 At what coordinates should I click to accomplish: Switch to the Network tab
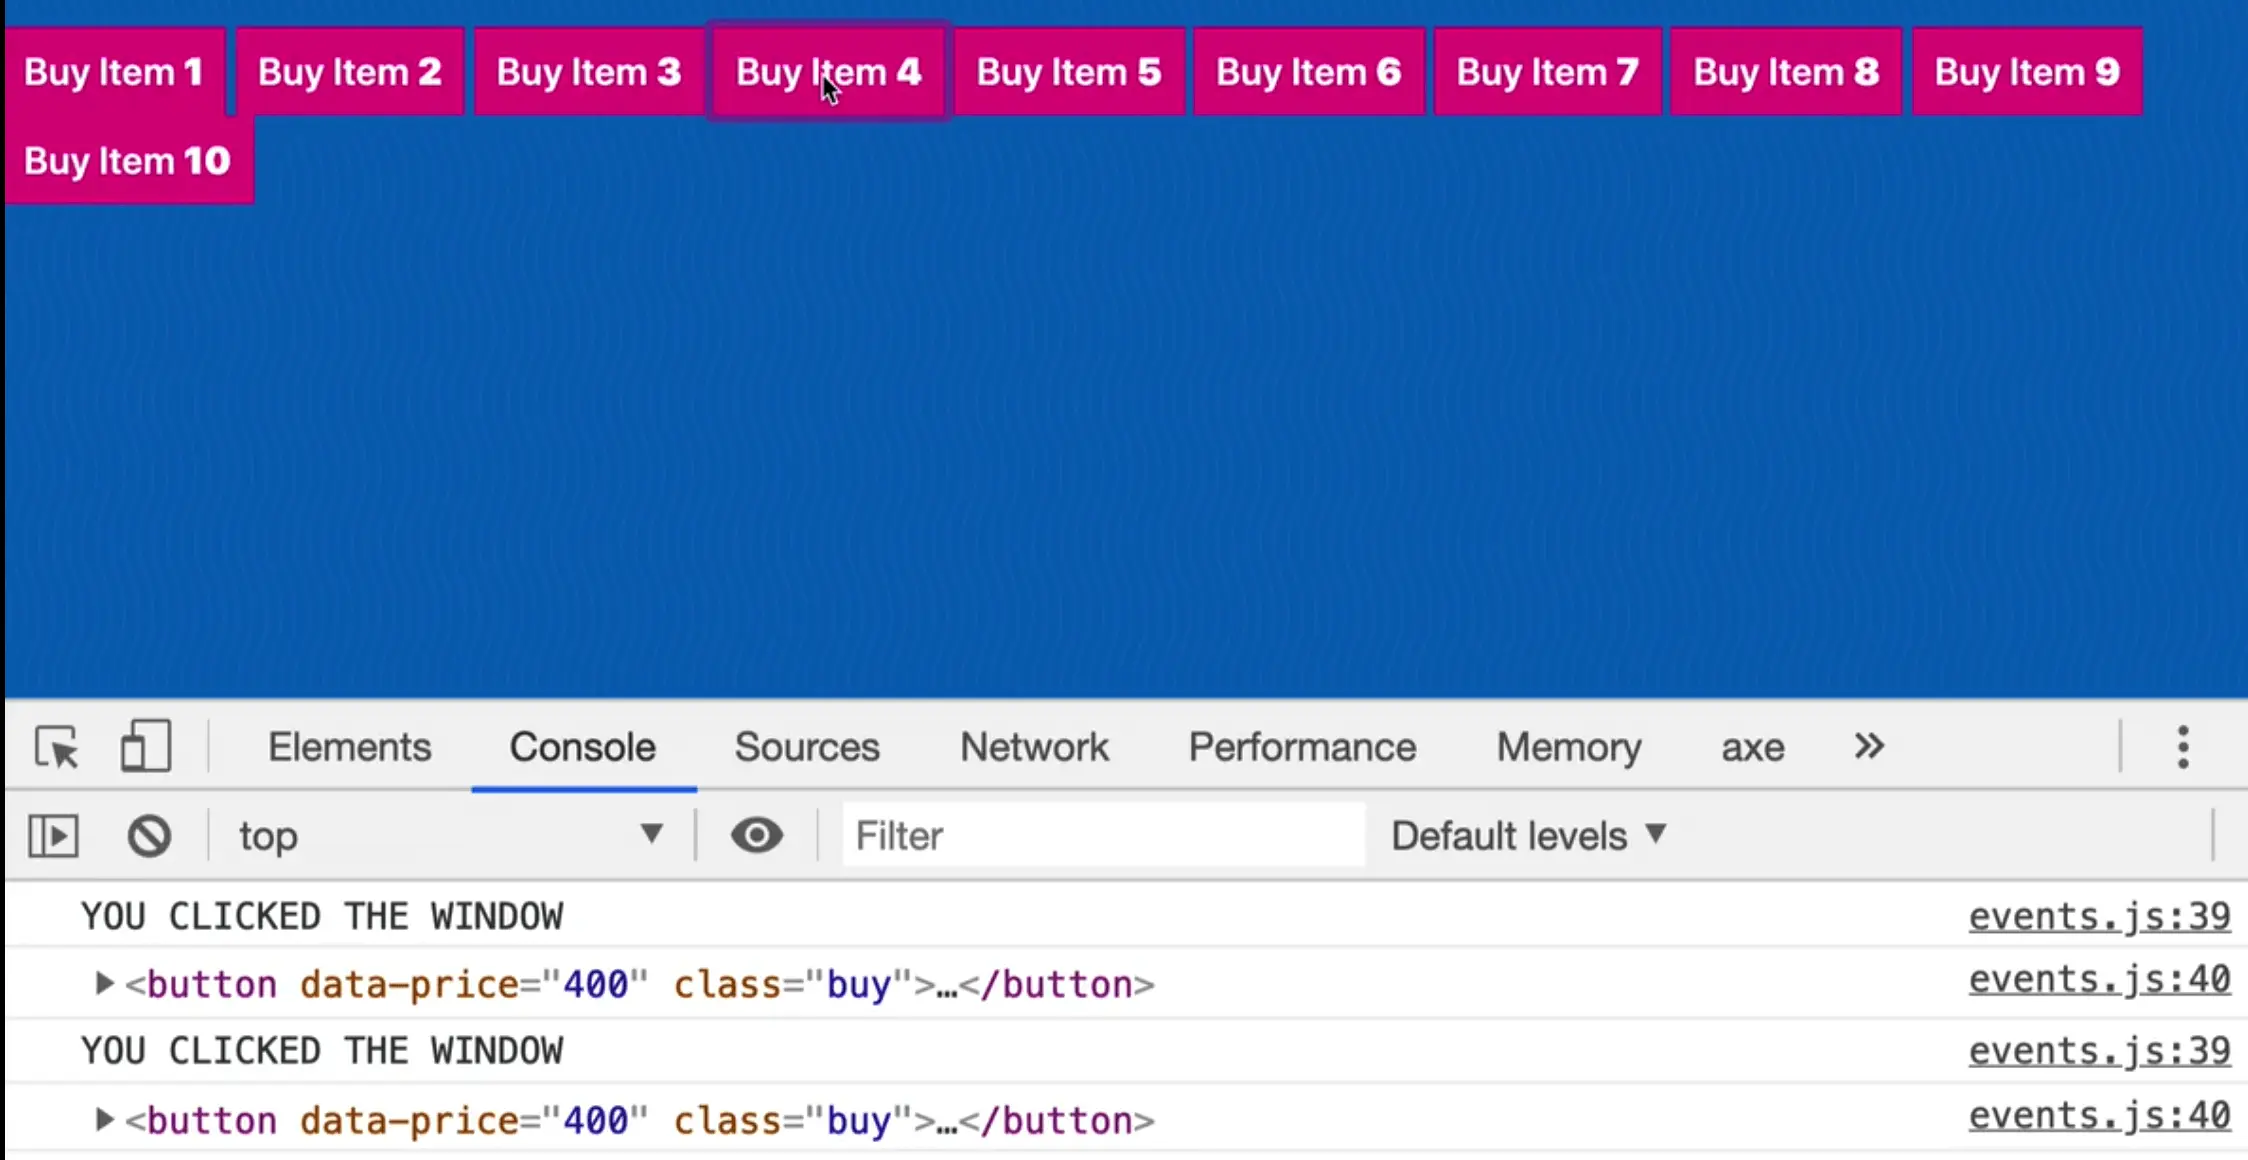[x=1034, y=747]
